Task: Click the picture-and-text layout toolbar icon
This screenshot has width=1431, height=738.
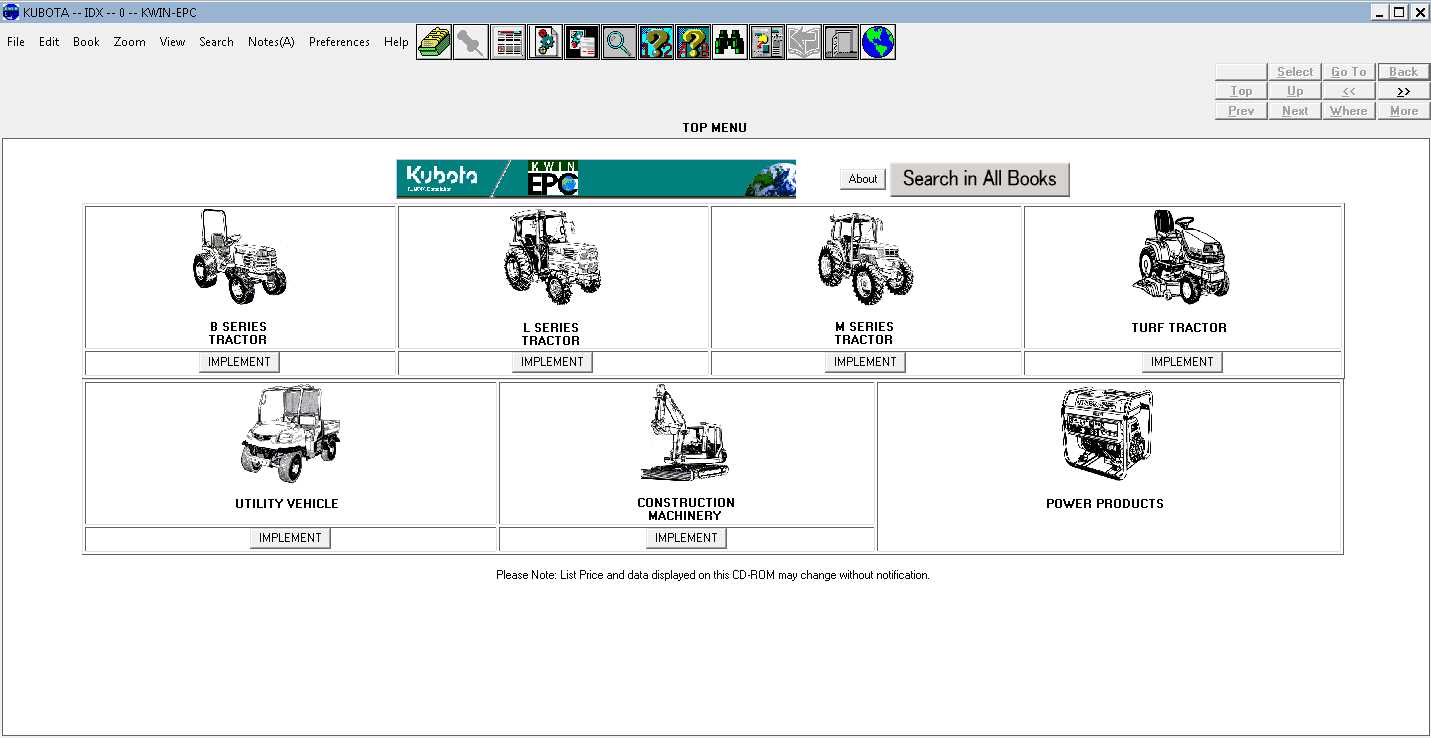Action: click(x=767, y=42)
